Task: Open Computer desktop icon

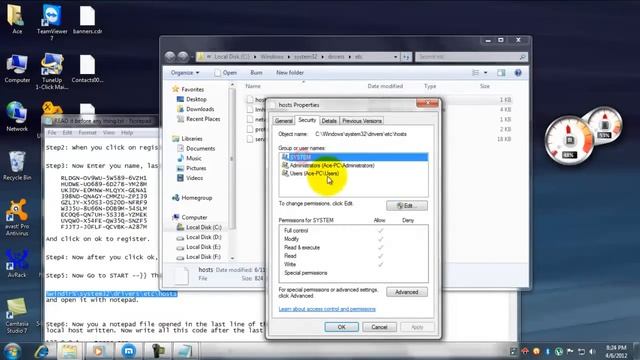Action: coord(17,69)
